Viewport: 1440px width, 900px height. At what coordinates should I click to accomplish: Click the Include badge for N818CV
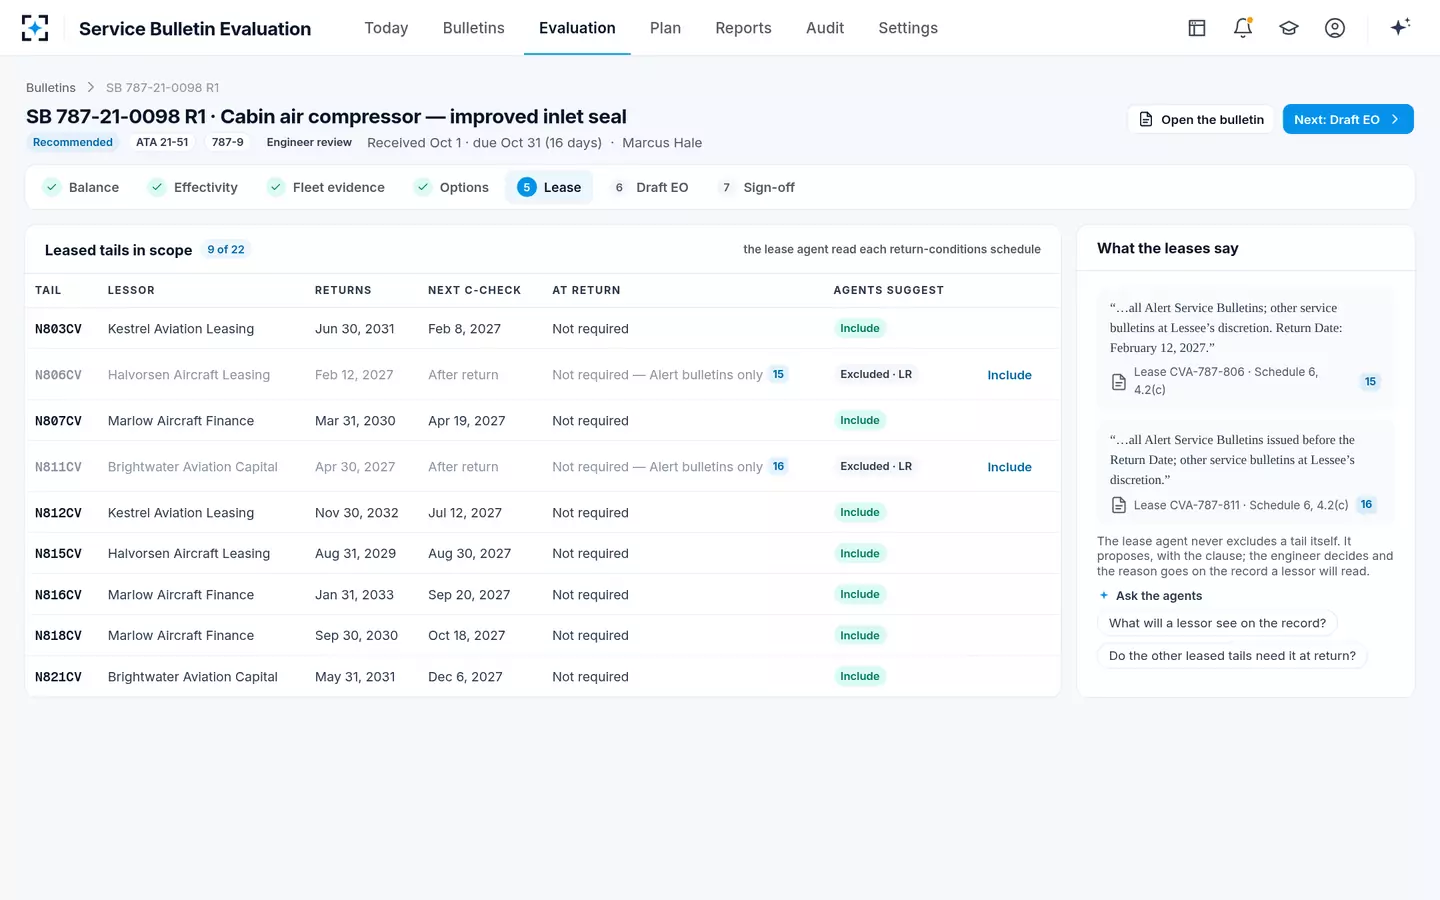[860, 635]
